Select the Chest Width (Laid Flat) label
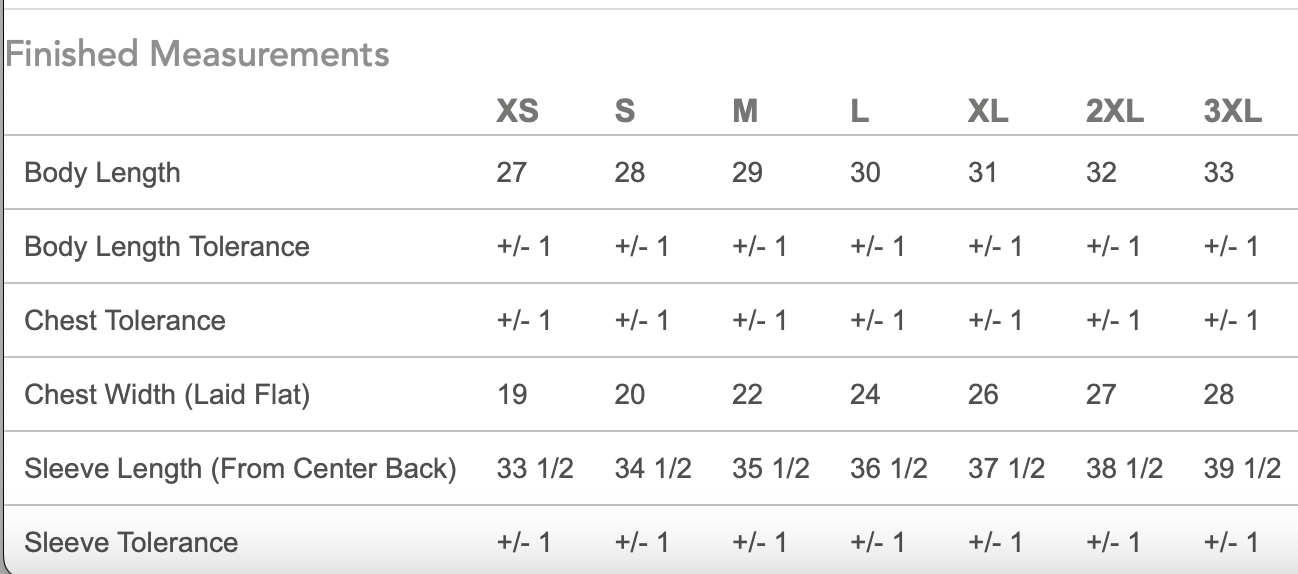 (167, 395)
